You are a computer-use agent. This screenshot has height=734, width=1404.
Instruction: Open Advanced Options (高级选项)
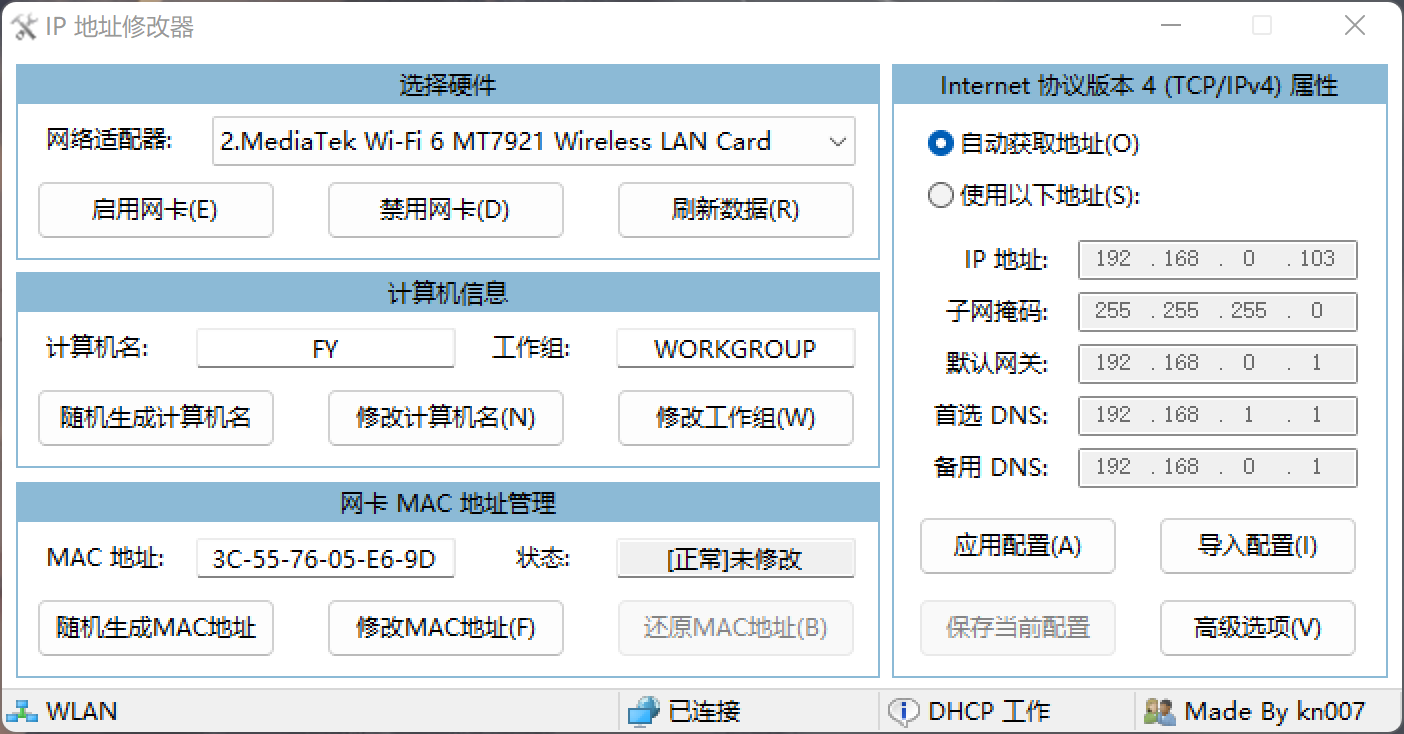(1257, 628)
